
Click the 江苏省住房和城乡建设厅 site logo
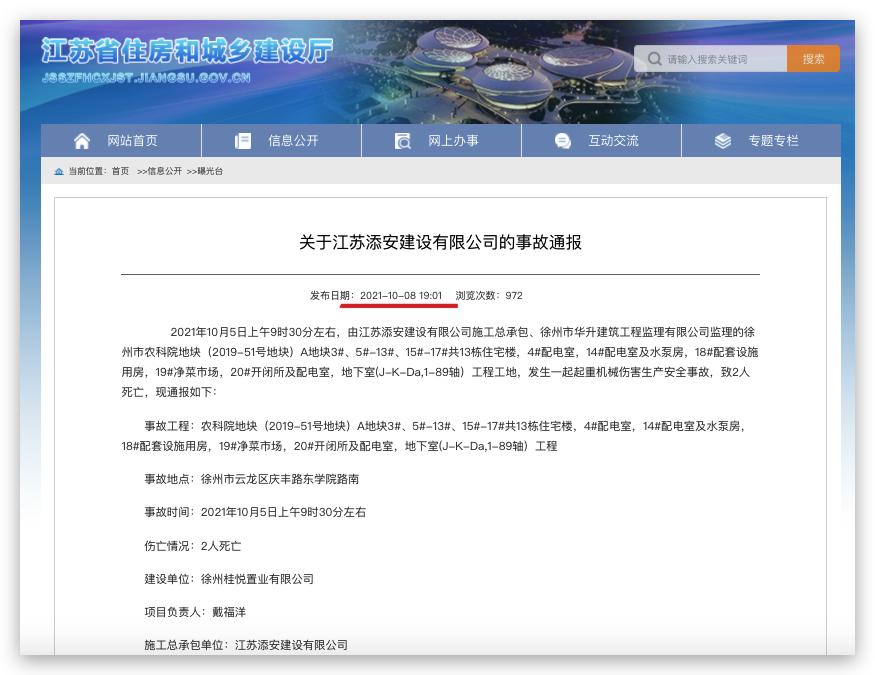point(188,51)
